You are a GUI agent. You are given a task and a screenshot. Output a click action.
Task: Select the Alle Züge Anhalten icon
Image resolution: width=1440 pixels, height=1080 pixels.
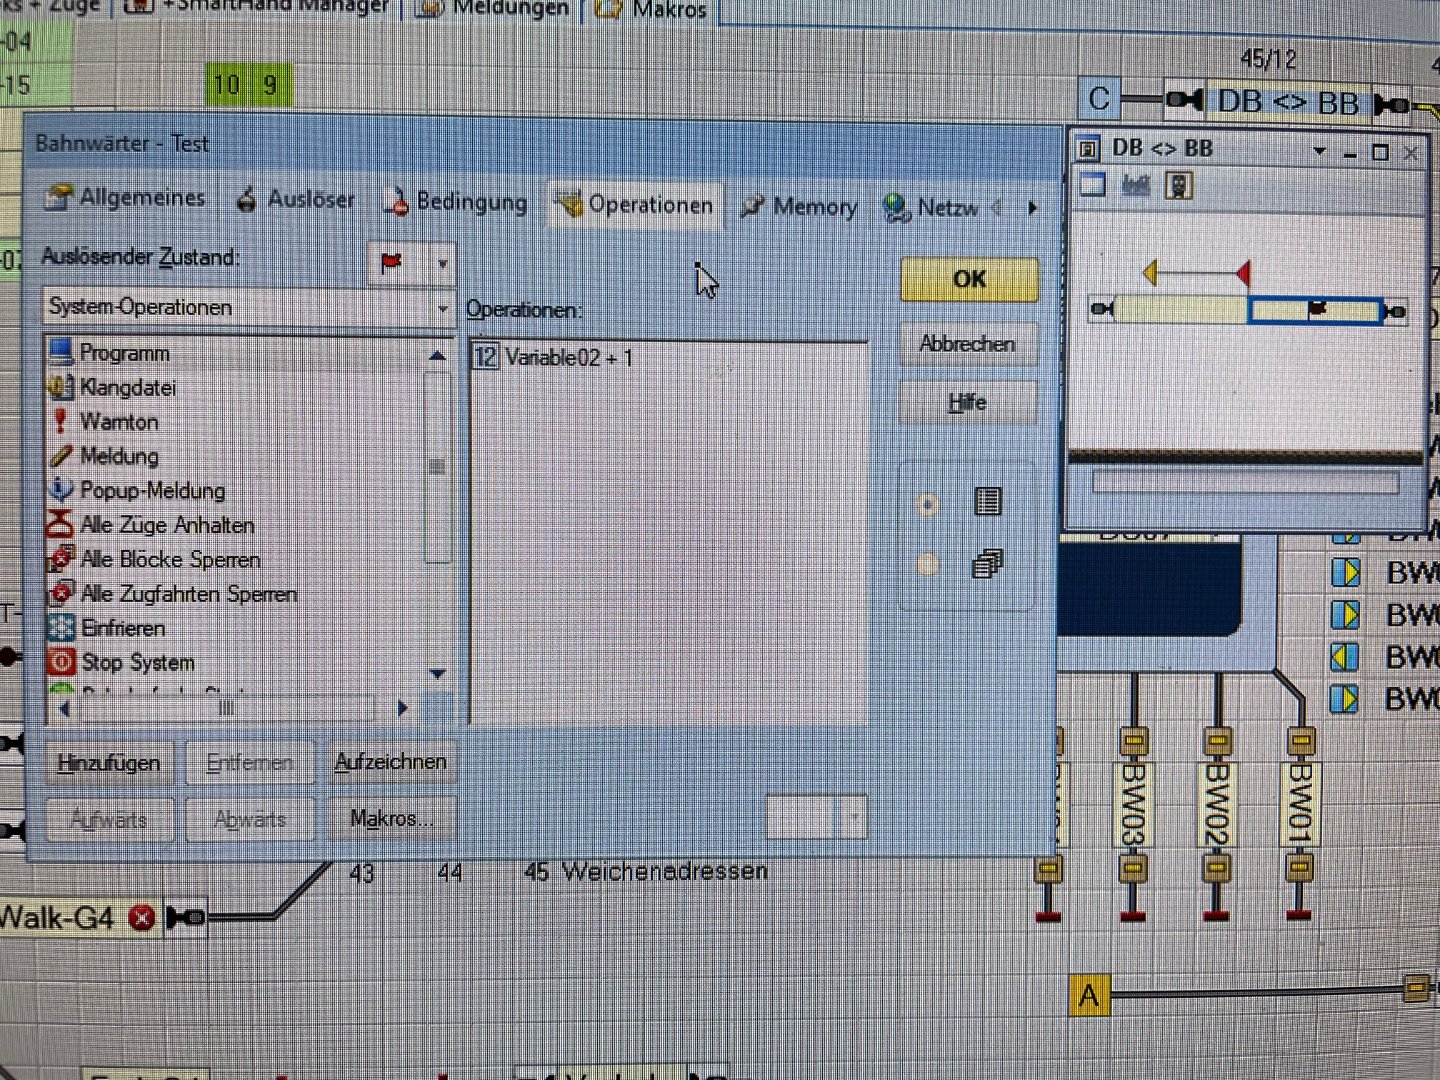coord(61,524)
